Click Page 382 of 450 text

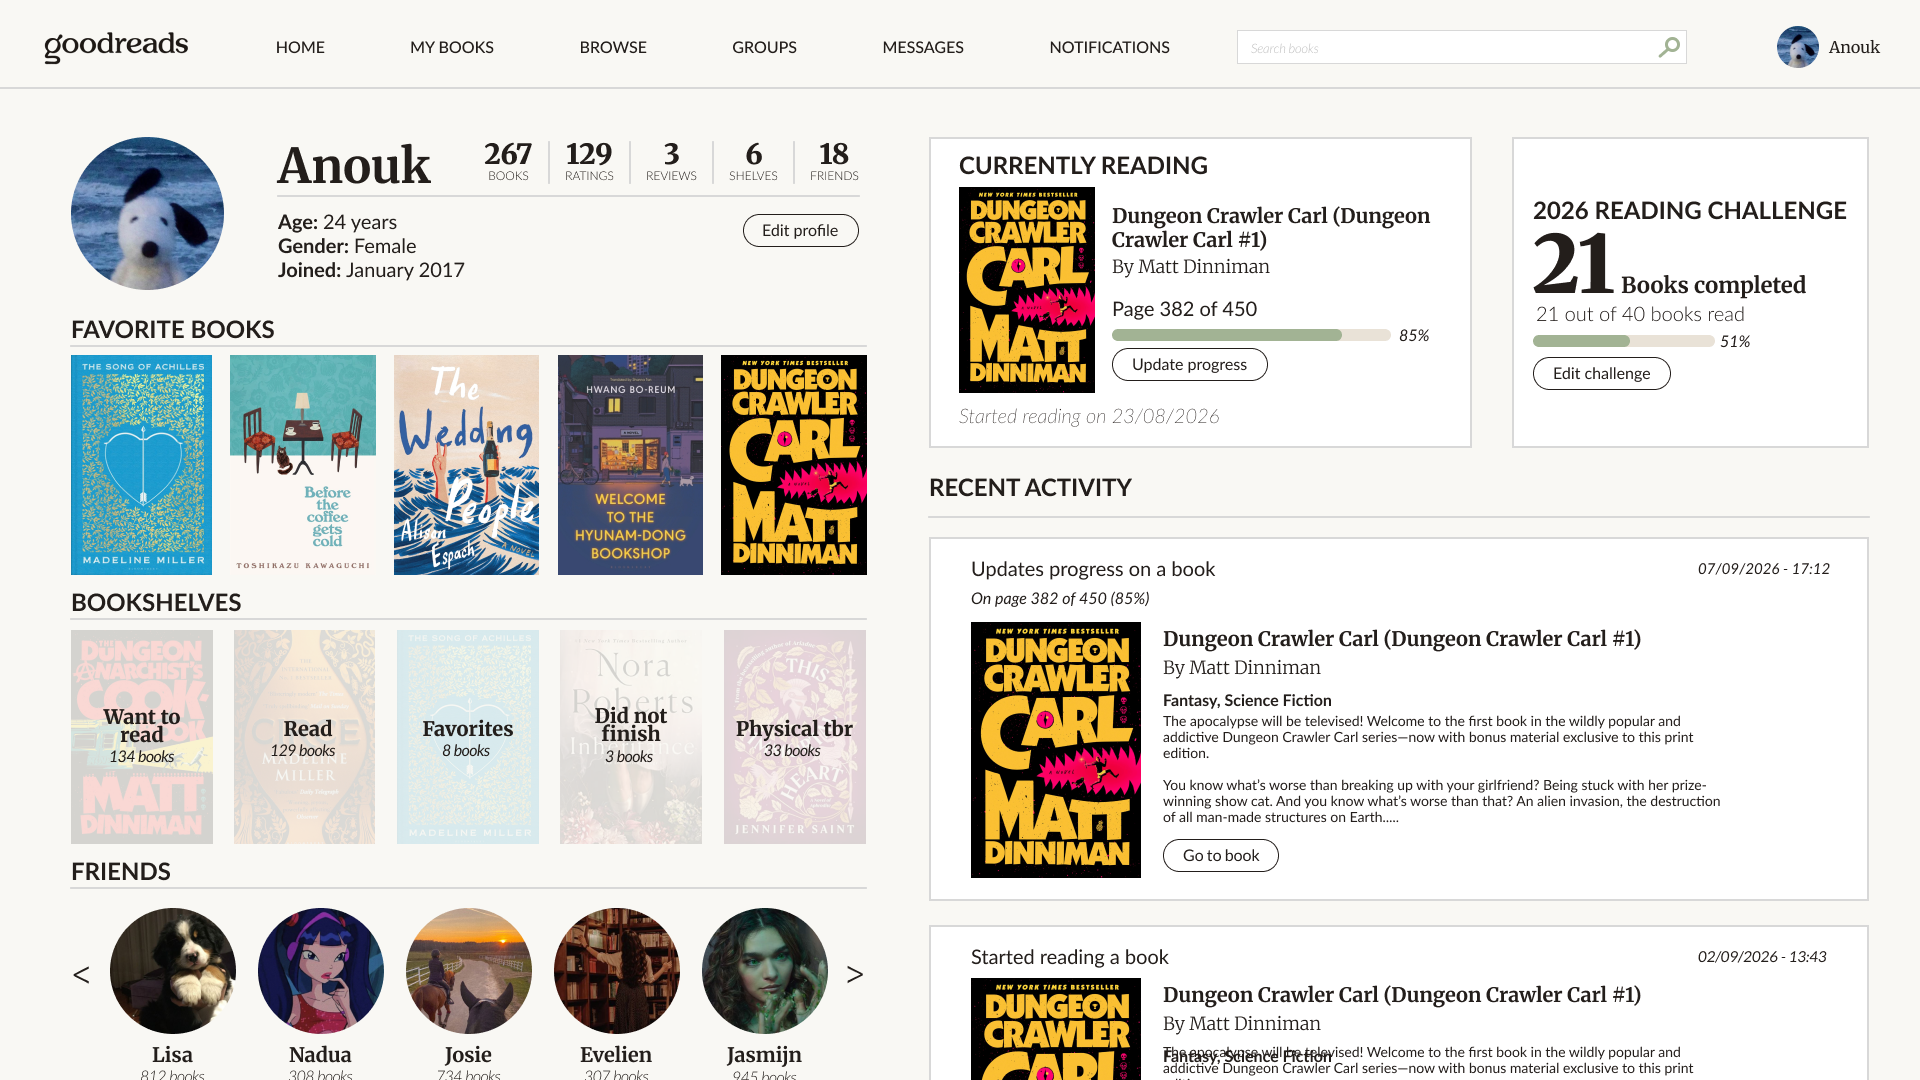pos(1184,309)
